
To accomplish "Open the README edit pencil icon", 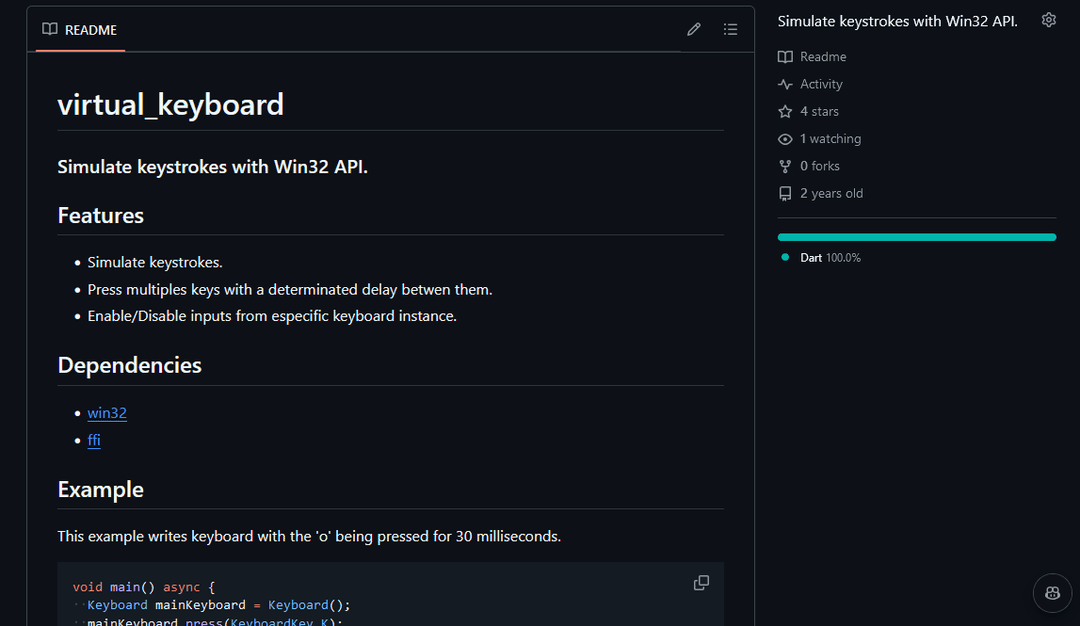I will coord(693,29).
